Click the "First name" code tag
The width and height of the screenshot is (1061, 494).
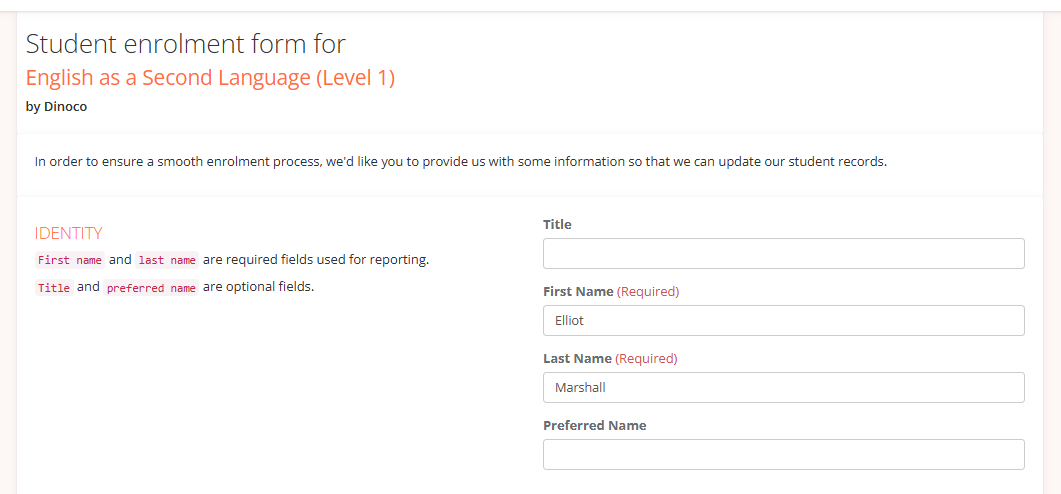70,260
